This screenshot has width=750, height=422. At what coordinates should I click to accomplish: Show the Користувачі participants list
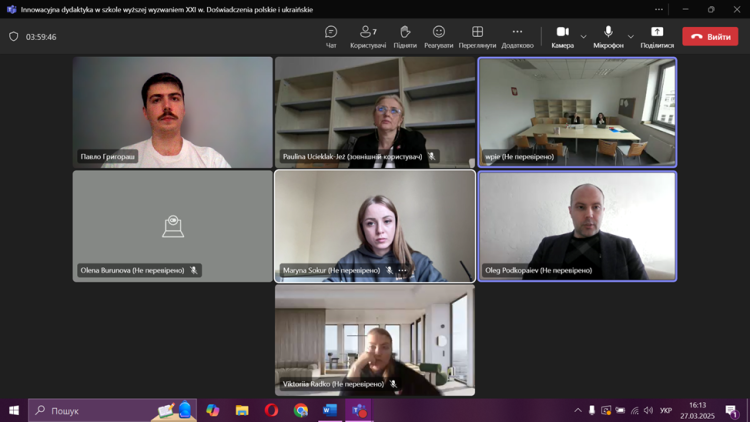[x=368, y=36]
